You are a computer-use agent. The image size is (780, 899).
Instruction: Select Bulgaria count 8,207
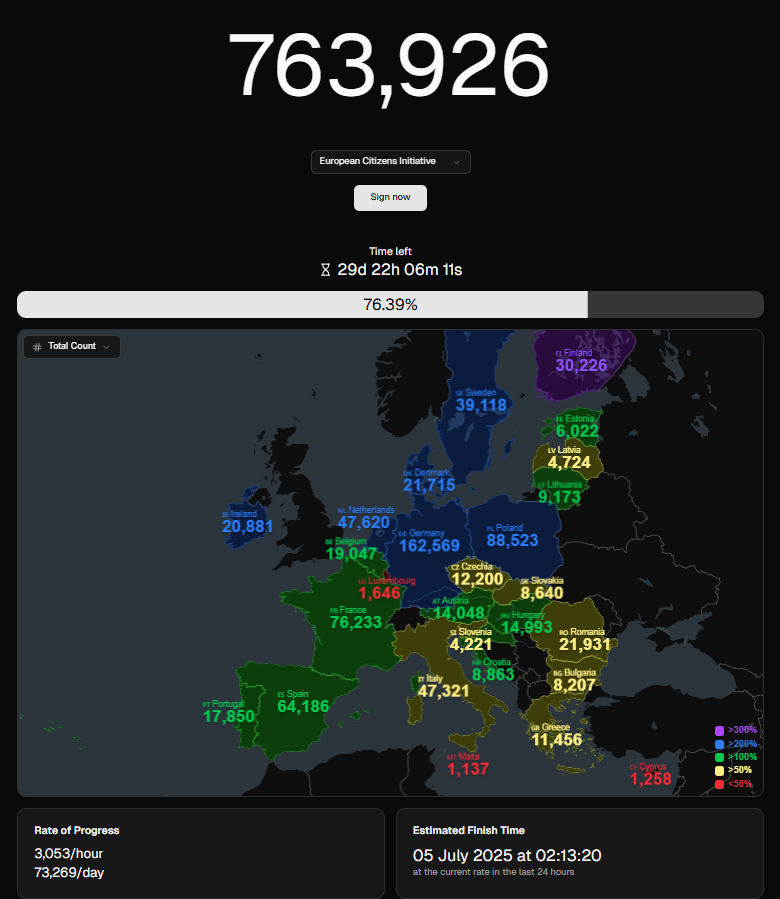click(x=574, y=685)
